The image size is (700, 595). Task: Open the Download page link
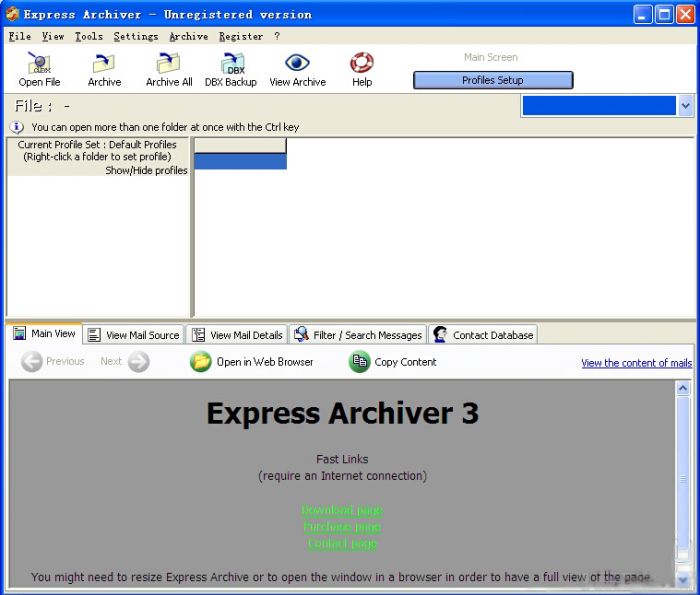coord(342,510)
